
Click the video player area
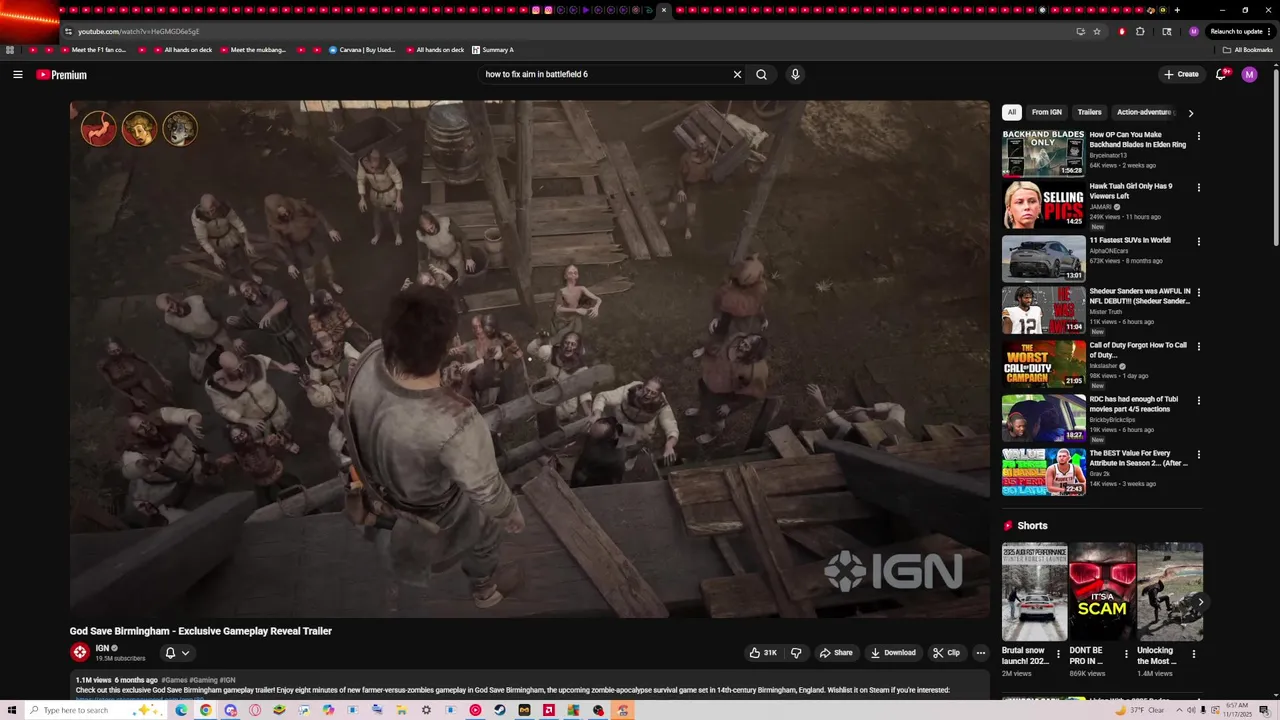pyautogui.click(x=529, y=358)
